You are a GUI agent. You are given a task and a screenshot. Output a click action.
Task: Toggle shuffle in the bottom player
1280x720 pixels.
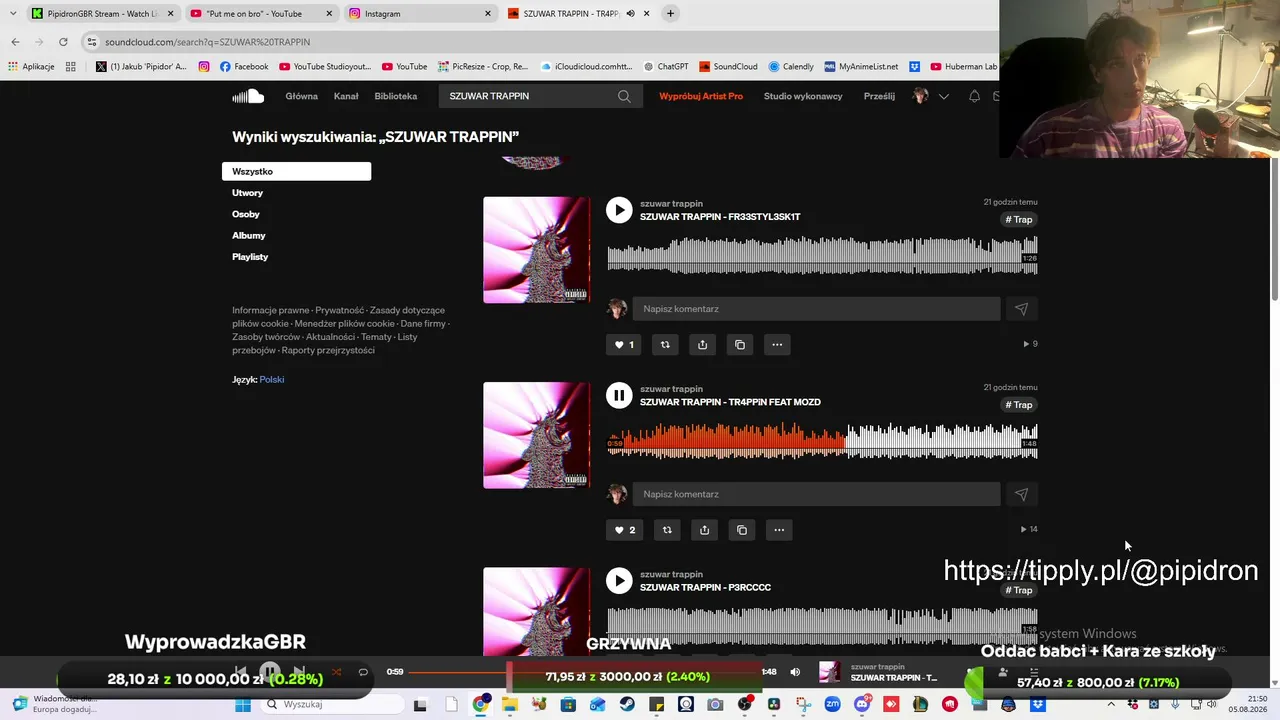point(336,672)
